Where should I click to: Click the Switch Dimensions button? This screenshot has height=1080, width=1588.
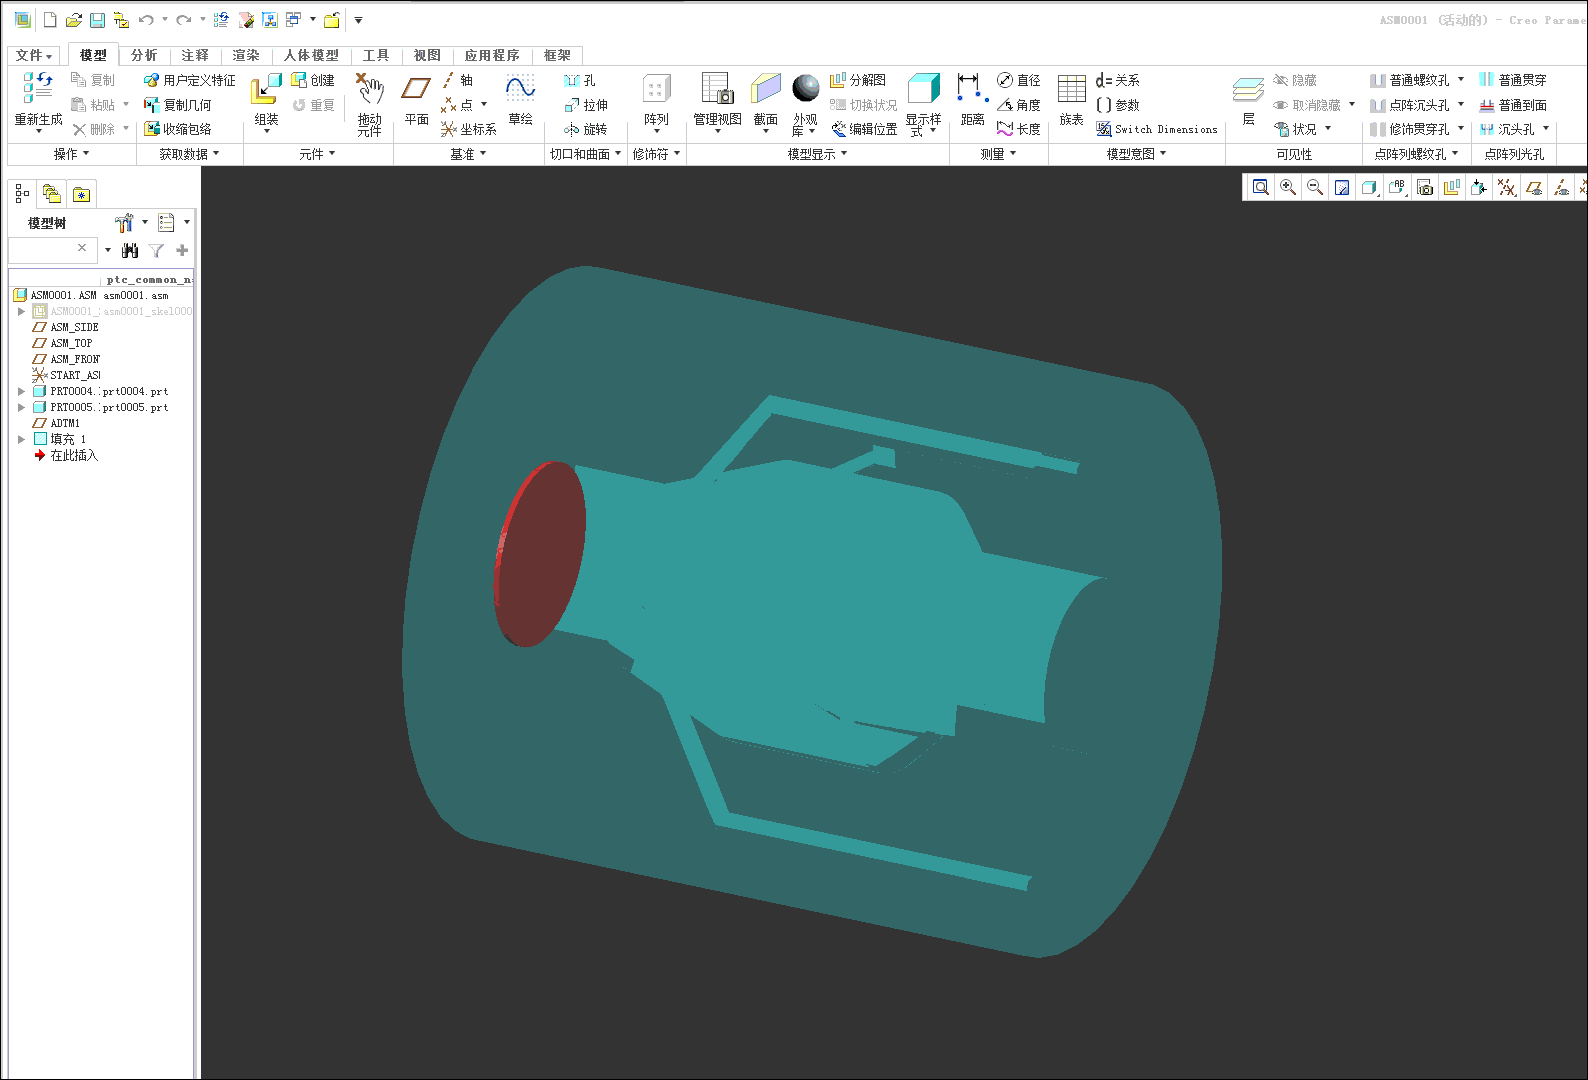click(1157, 129)
